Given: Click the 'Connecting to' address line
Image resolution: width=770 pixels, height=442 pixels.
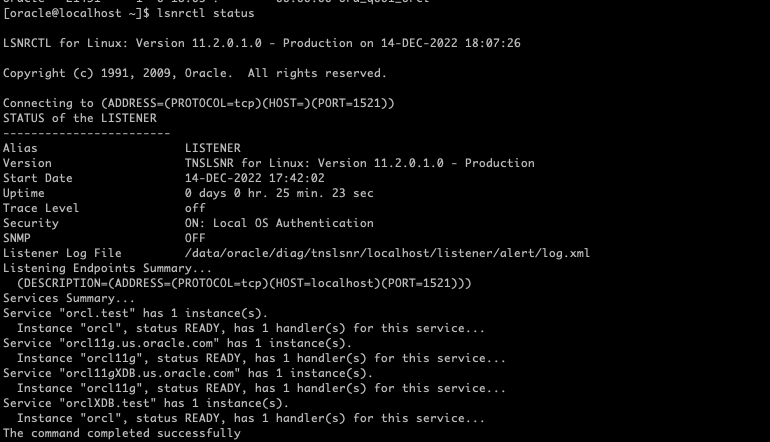Looking at the screenshot, I should [x=198, y=103].
